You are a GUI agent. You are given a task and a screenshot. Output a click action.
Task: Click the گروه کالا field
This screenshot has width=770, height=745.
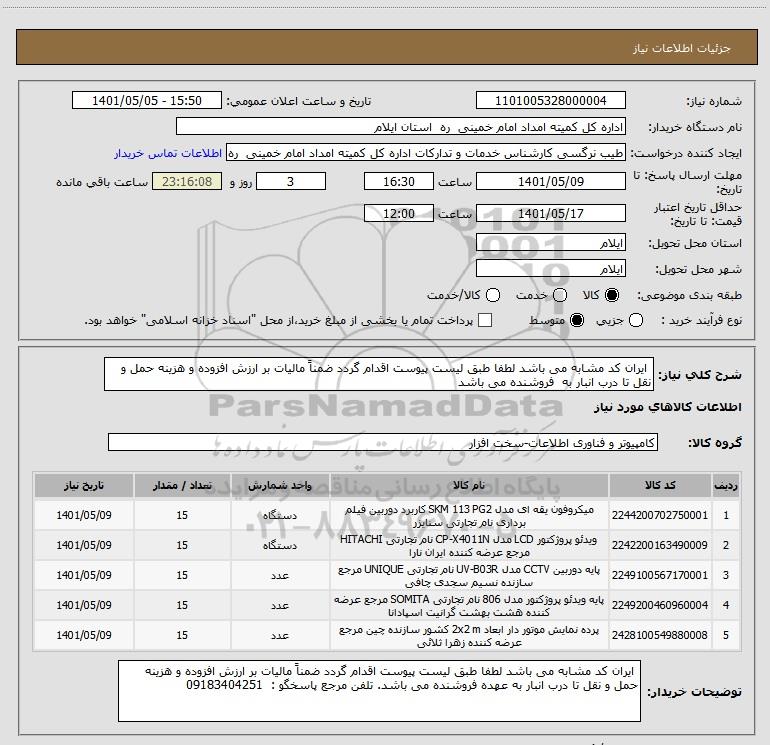click(x=383, y=442)
